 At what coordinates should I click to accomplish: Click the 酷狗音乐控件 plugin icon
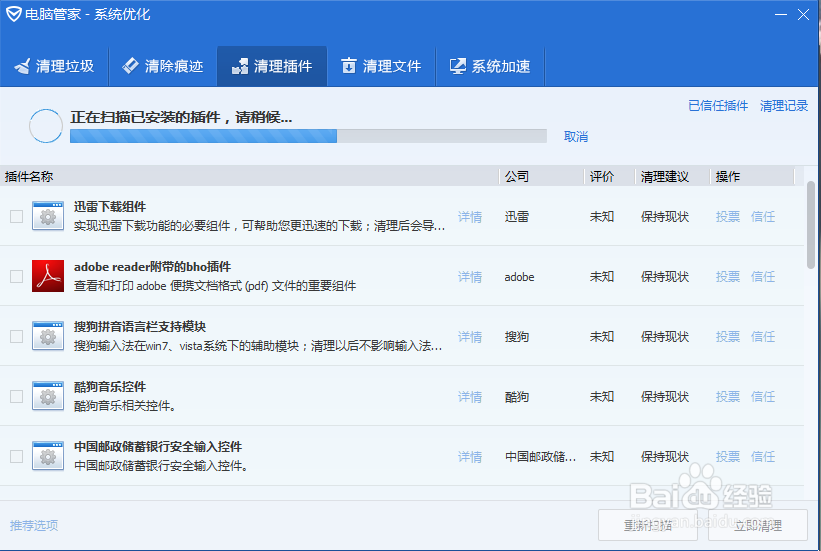pos(48,396)
